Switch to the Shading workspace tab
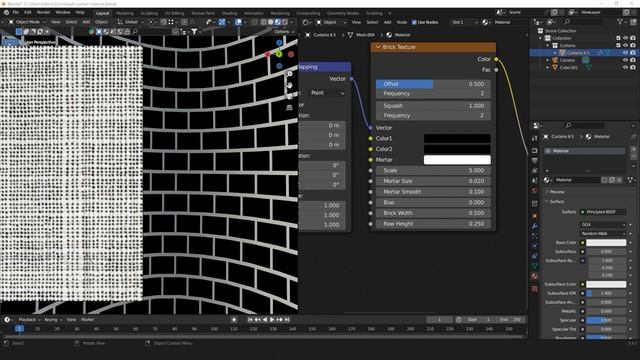Image resolution: width=640 pixels, height=360 pixels. coord(229,13)
